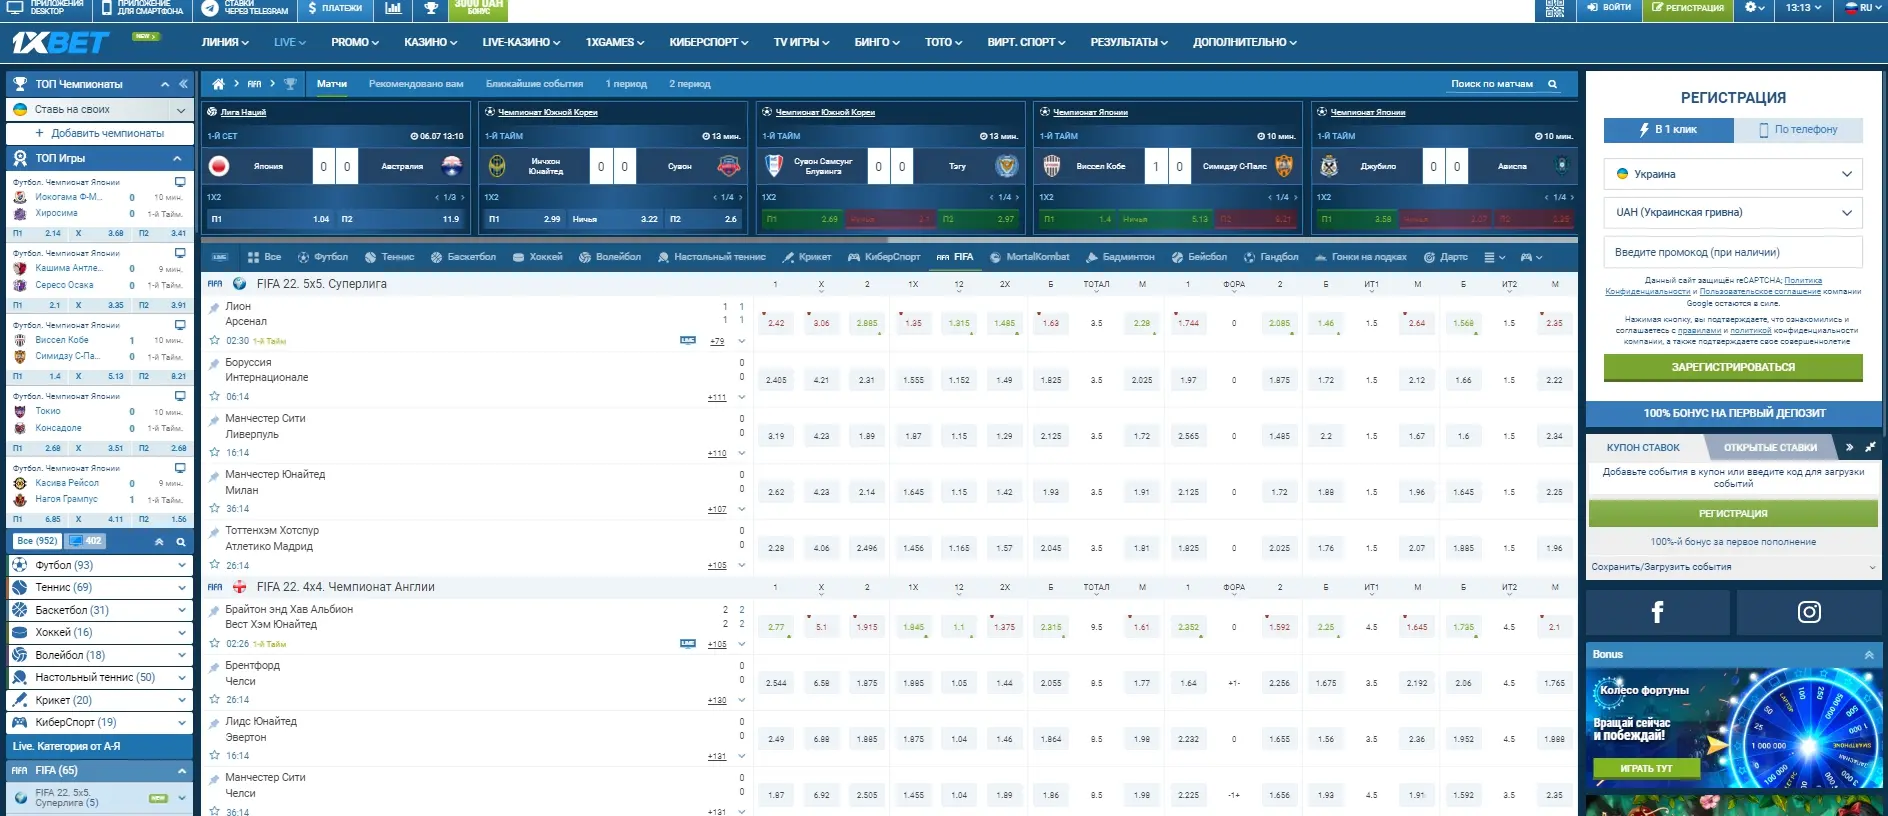Expand the Футбол (93) sidebar category
The width and height of the screenshot is (1888, 816).
point(181,565)
